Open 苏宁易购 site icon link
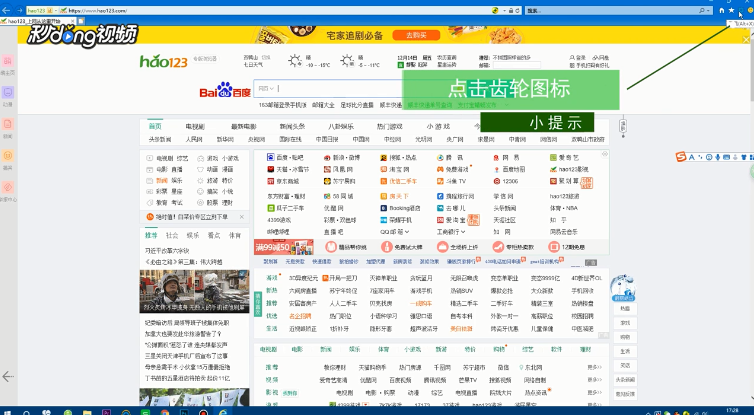Image resolution: width=754 pixels, height=415 pixels. tap(339, 181)
